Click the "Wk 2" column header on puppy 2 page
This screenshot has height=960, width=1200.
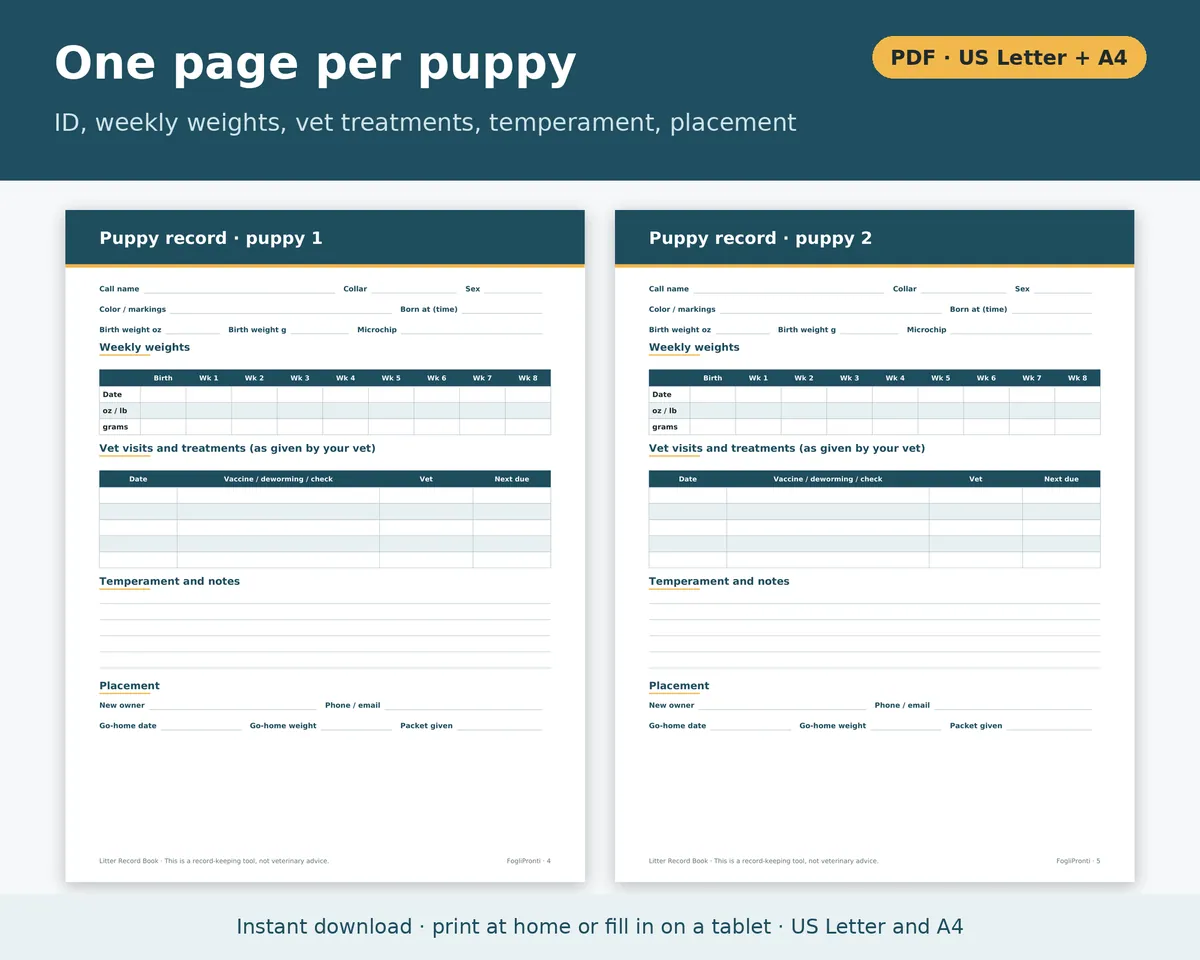click(x=804, y=378)
